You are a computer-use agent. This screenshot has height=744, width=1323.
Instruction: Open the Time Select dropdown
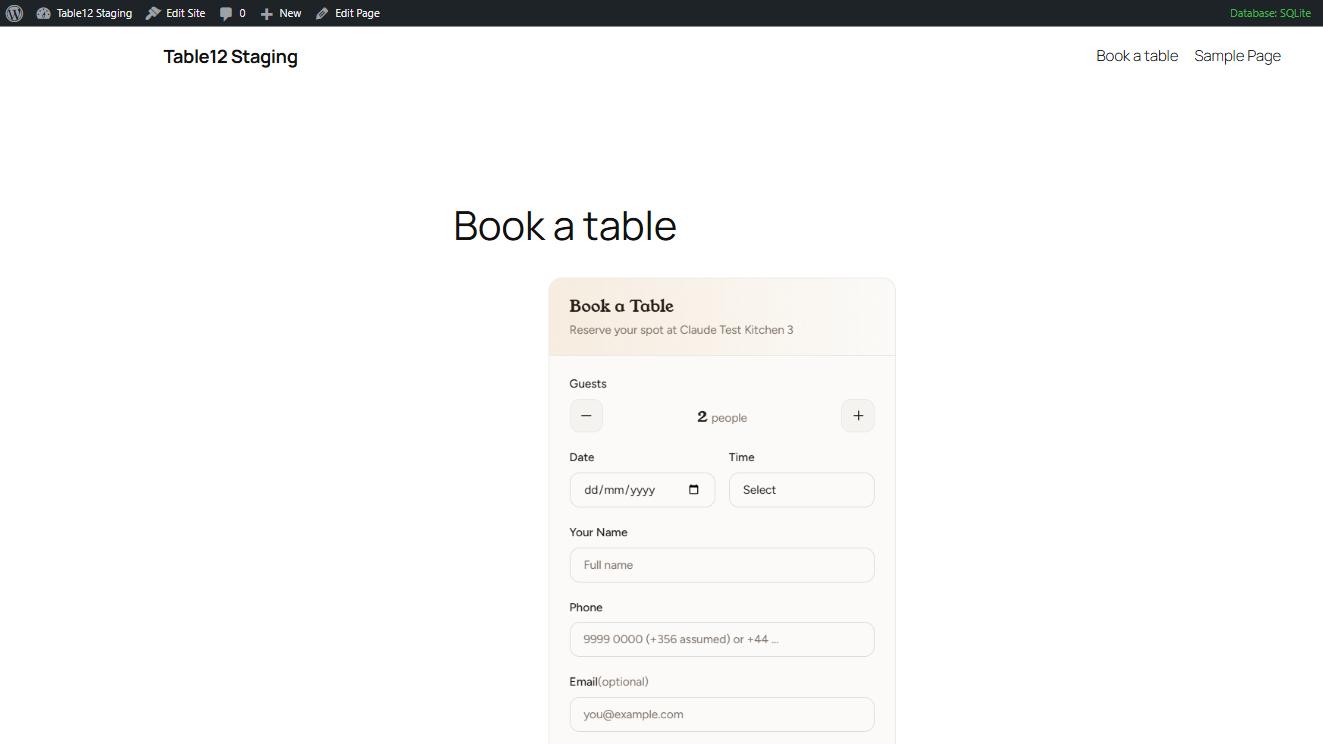[802, 490]
